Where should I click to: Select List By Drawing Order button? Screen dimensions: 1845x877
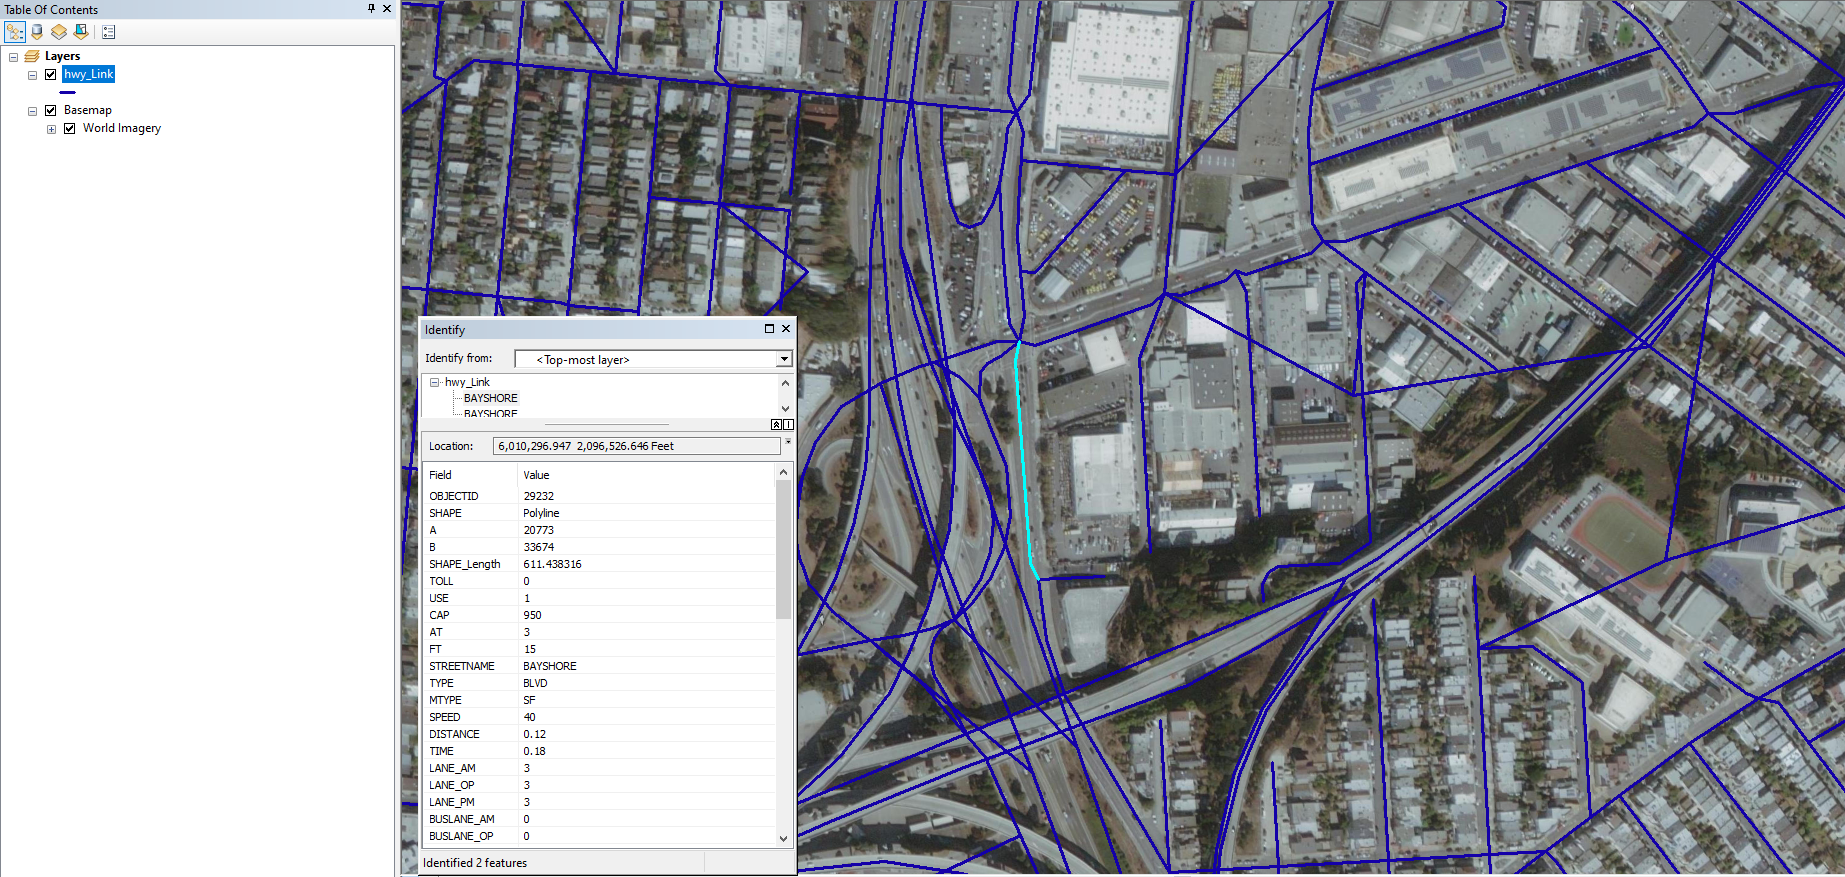click(x=15, y=32)
